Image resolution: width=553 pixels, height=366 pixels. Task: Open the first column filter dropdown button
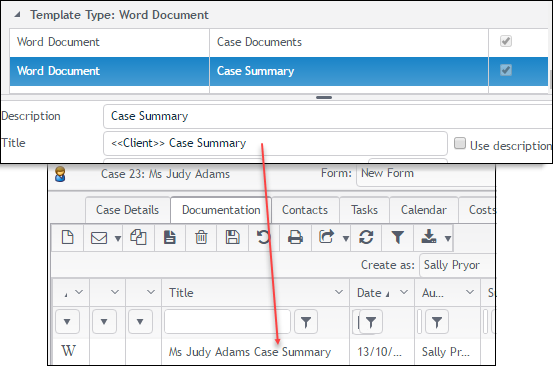coord(67,322)
